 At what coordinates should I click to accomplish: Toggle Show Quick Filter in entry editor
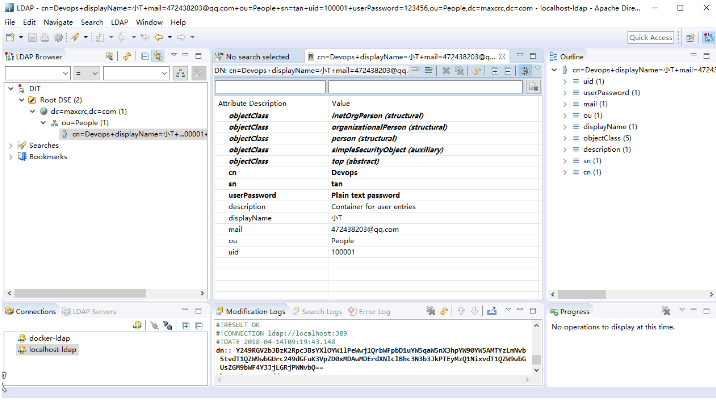pyautogui.click(x=525, y=70)
